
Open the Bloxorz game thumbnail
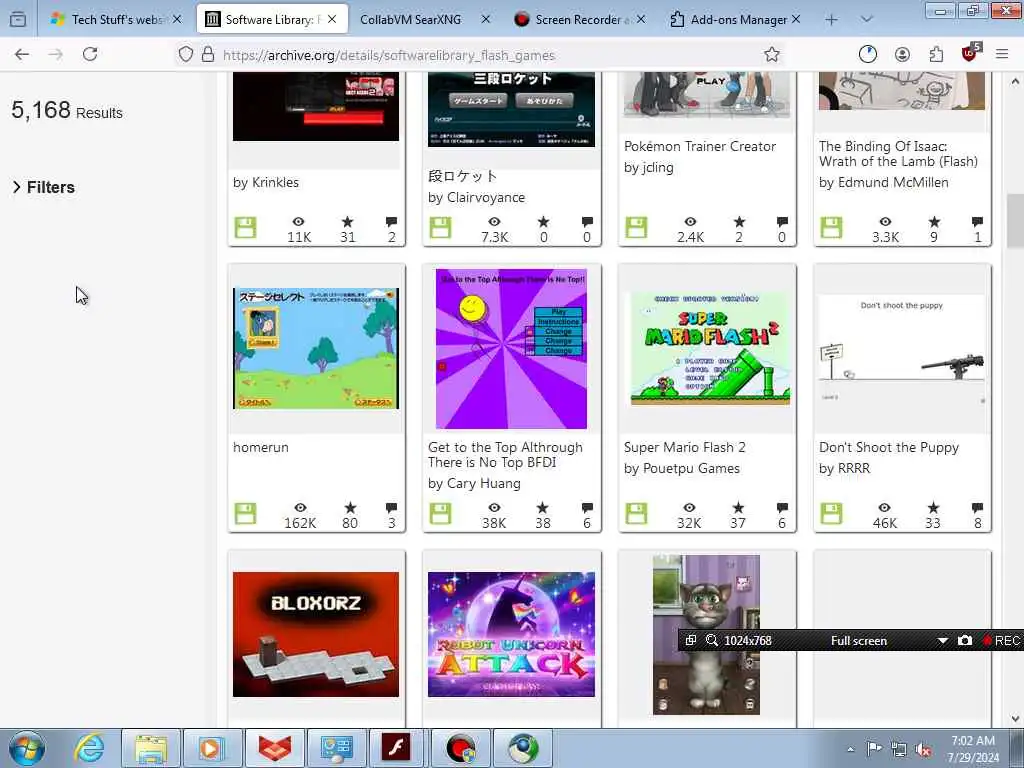(x=316, y=634)
